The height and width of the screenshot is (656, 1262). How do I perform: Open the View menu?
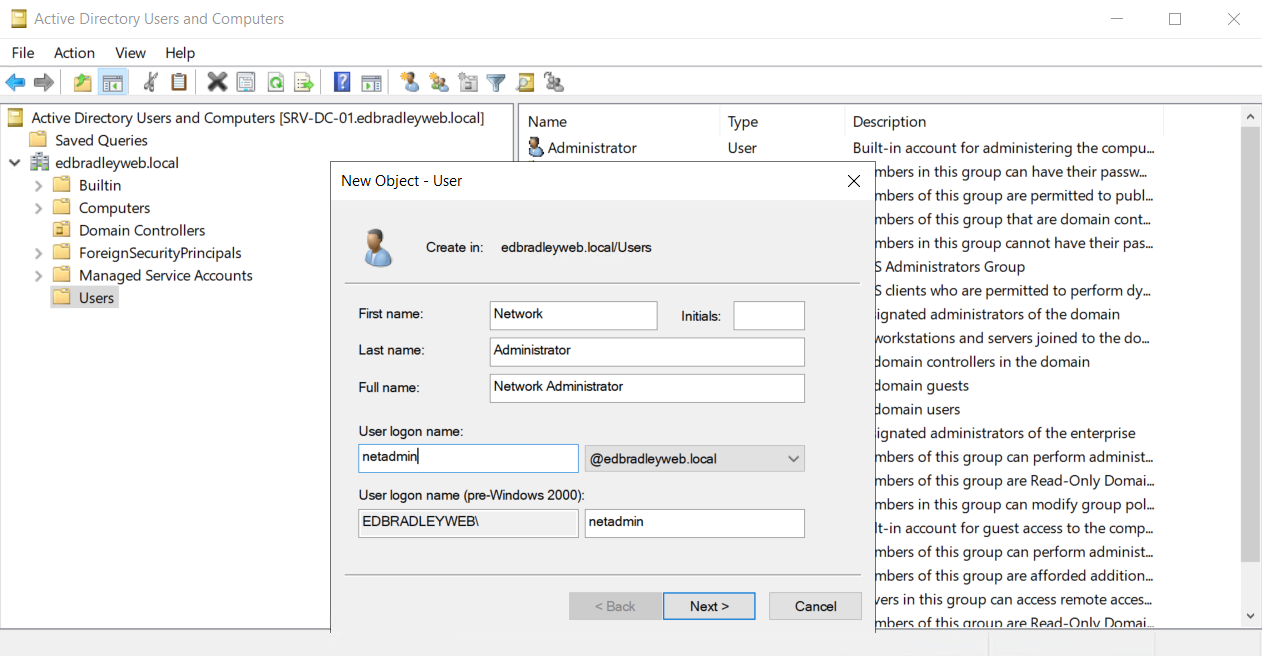tap(130, 52)
